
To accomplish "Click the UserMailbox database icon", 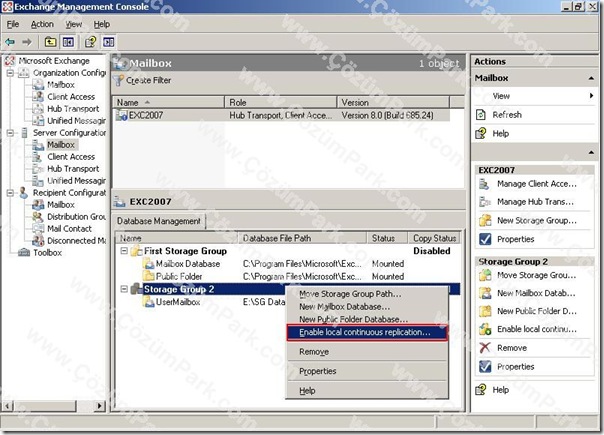I will click(x=149, y=302).
